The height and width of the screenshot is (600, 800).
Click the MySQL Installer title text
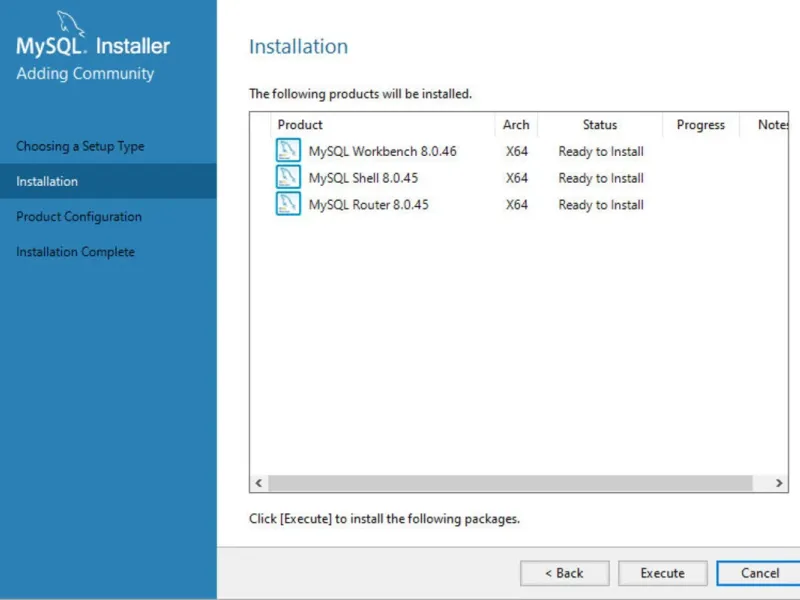[x=93, y=46]
